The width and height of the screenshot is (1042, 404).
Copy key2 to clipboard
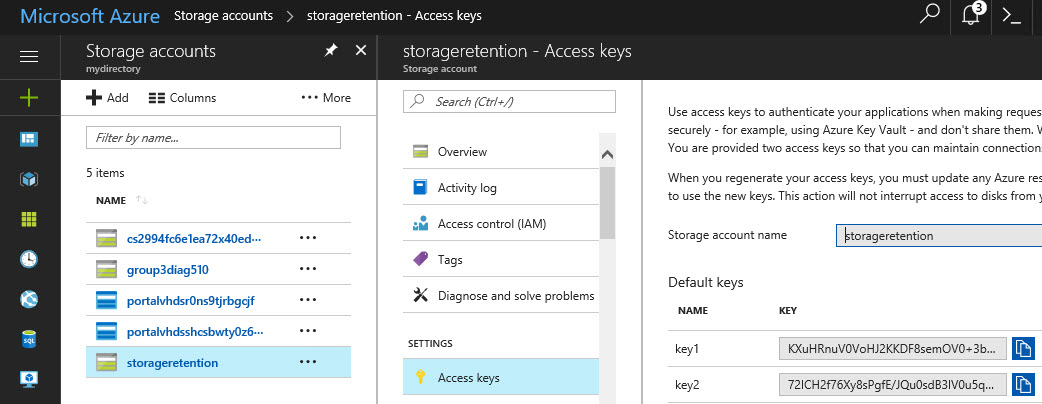pyautogui.click(x=1023, y=384)
